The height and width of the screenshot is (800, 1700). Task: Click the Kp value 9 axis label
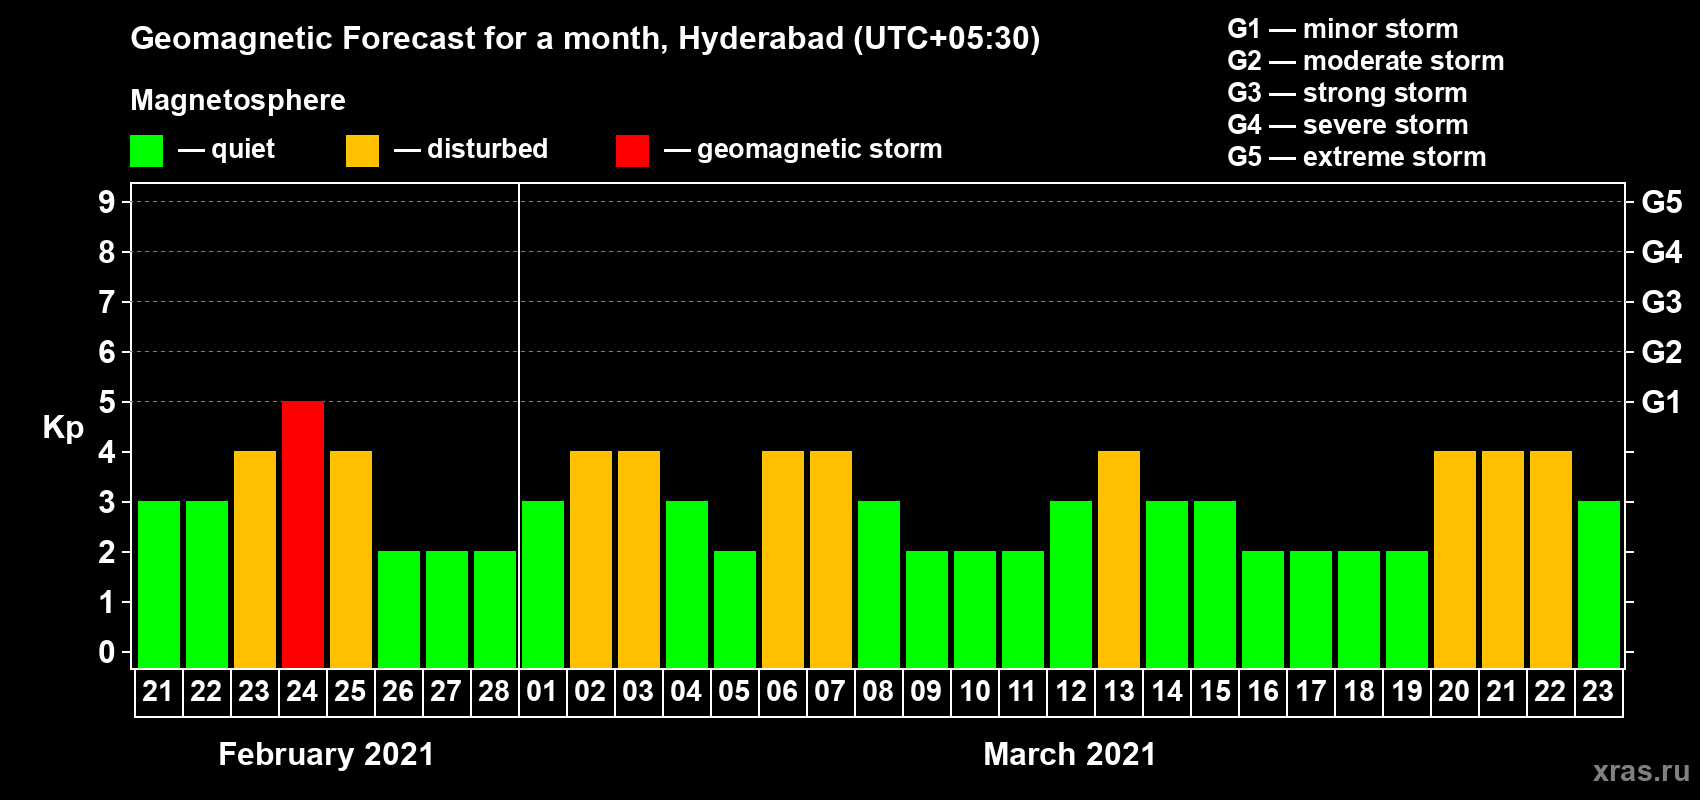coord(107,202)
